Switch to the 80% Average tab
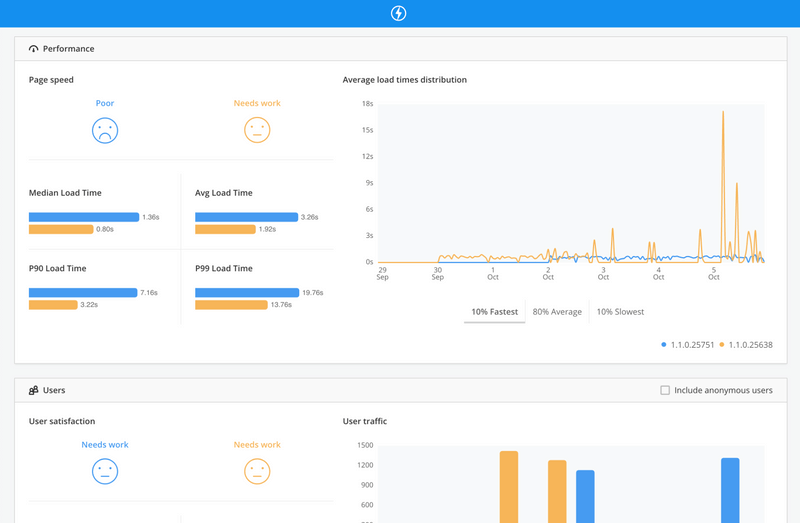The image size is (800, 523). (x=557, y=312)
